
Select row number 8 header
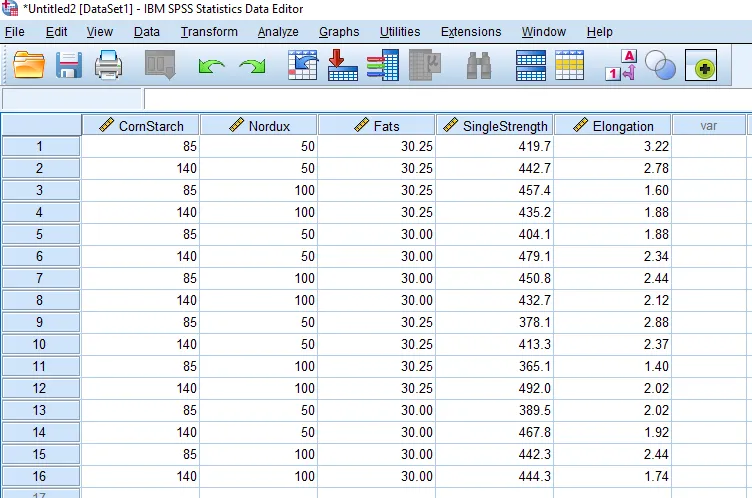(x=41, y=300)
